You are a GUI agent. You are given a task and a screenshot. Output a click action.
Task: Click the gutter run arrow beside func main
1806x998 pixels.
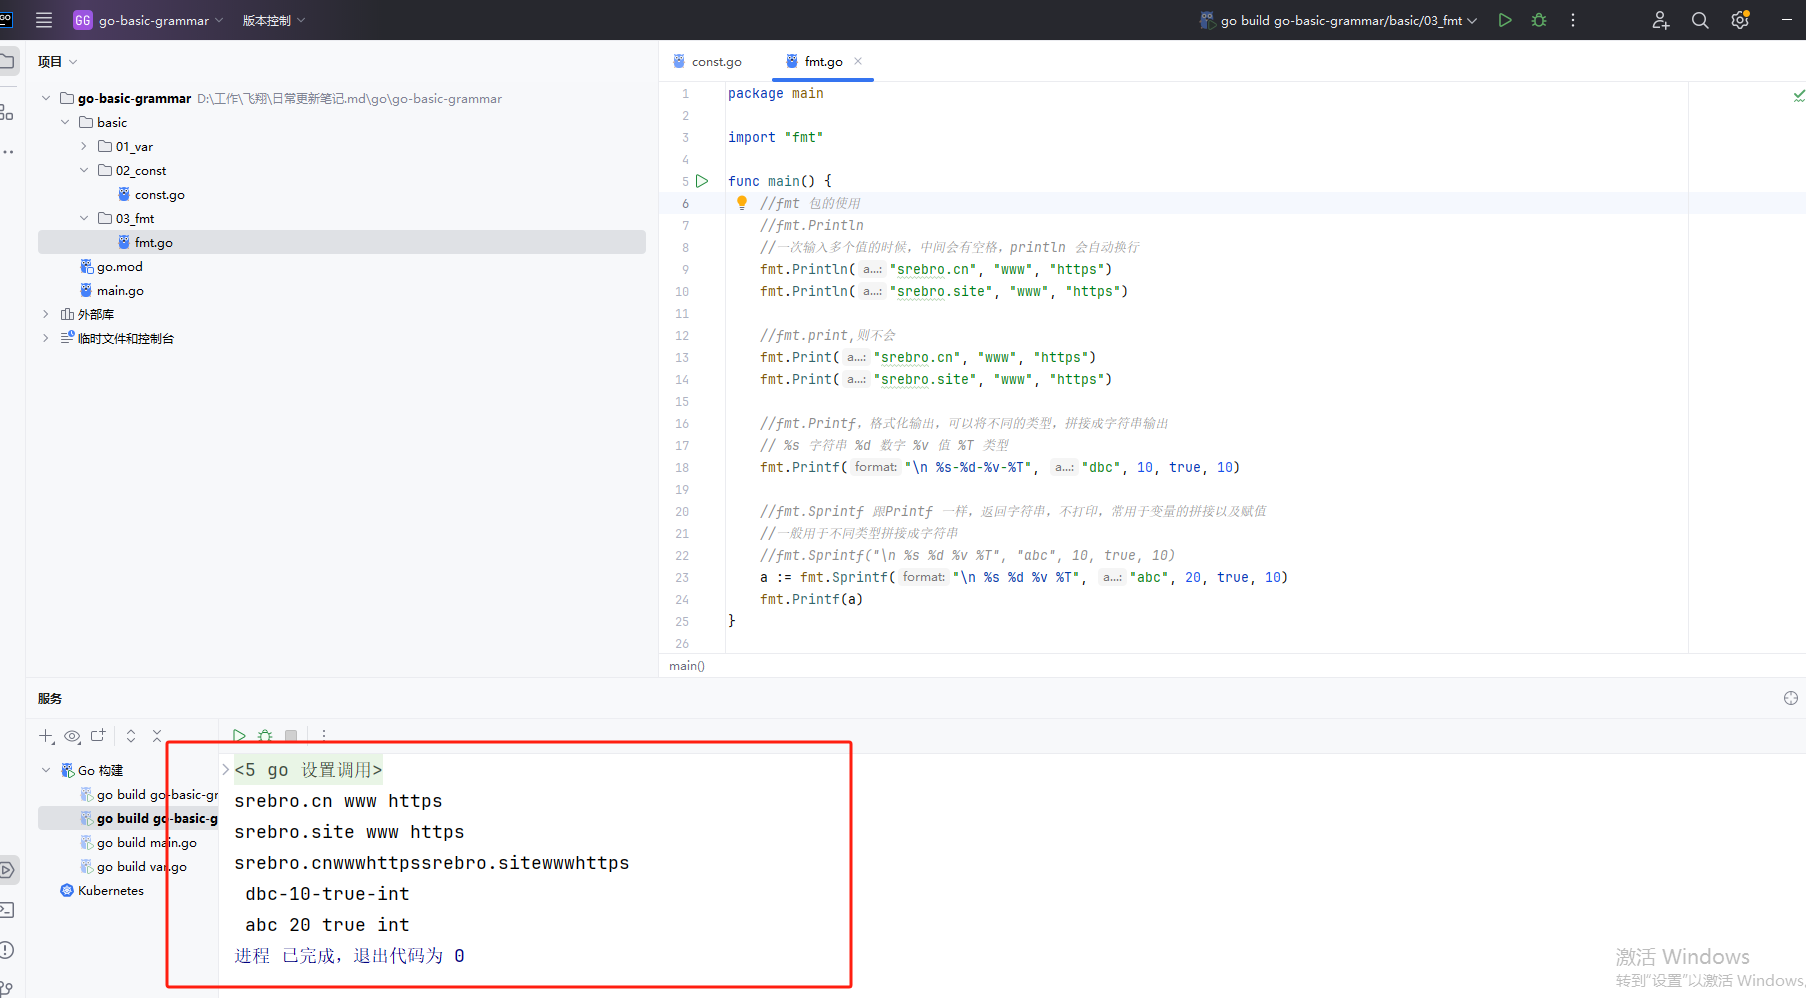[702, 181]
